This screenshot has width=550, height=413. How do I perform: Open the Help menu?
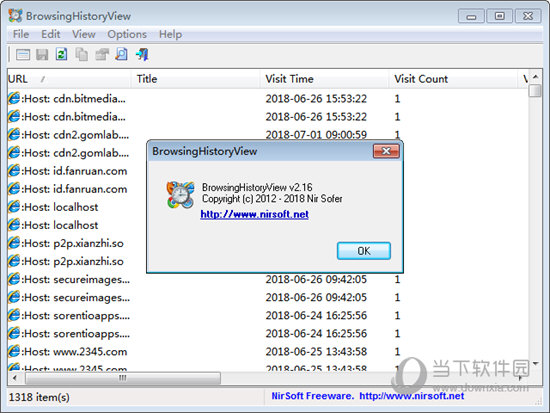pos(170,34)
